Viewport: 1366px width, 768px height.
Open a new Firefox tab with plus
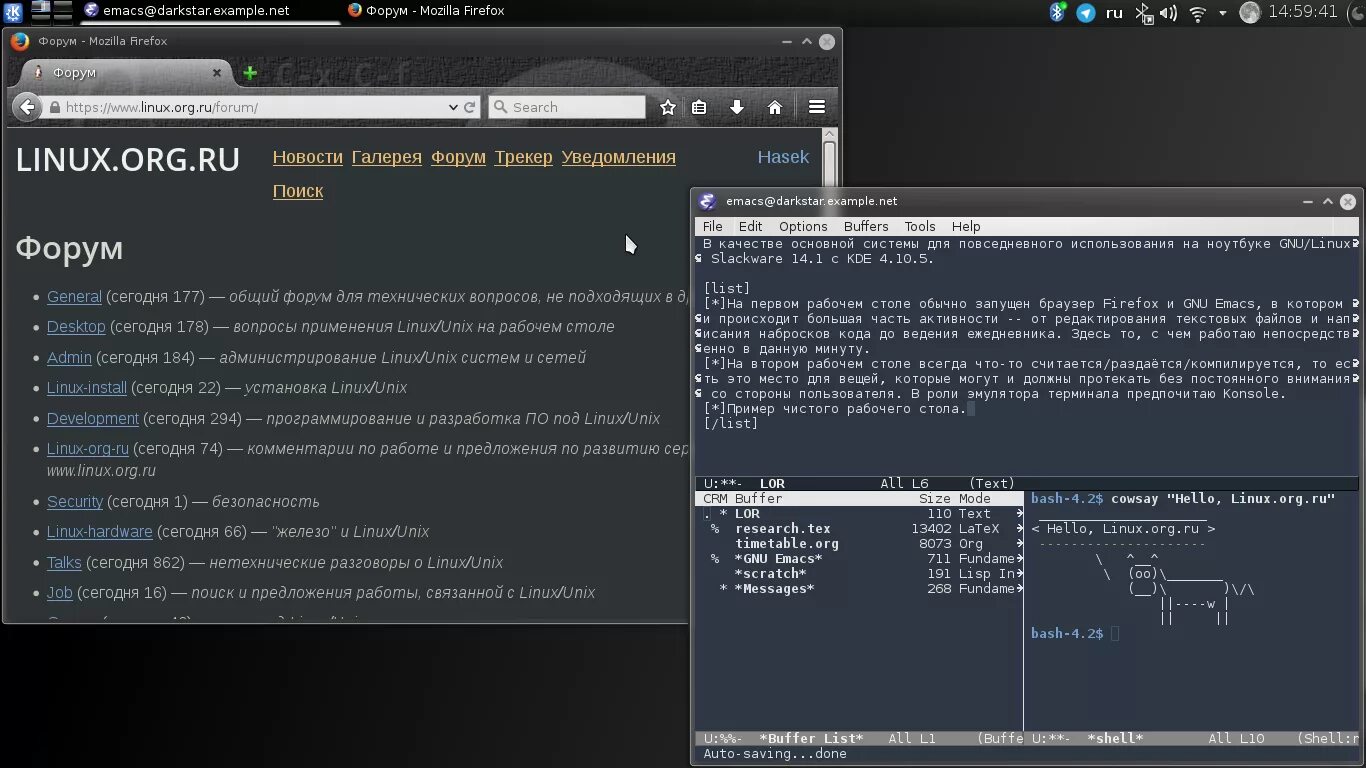click(250, 72)
